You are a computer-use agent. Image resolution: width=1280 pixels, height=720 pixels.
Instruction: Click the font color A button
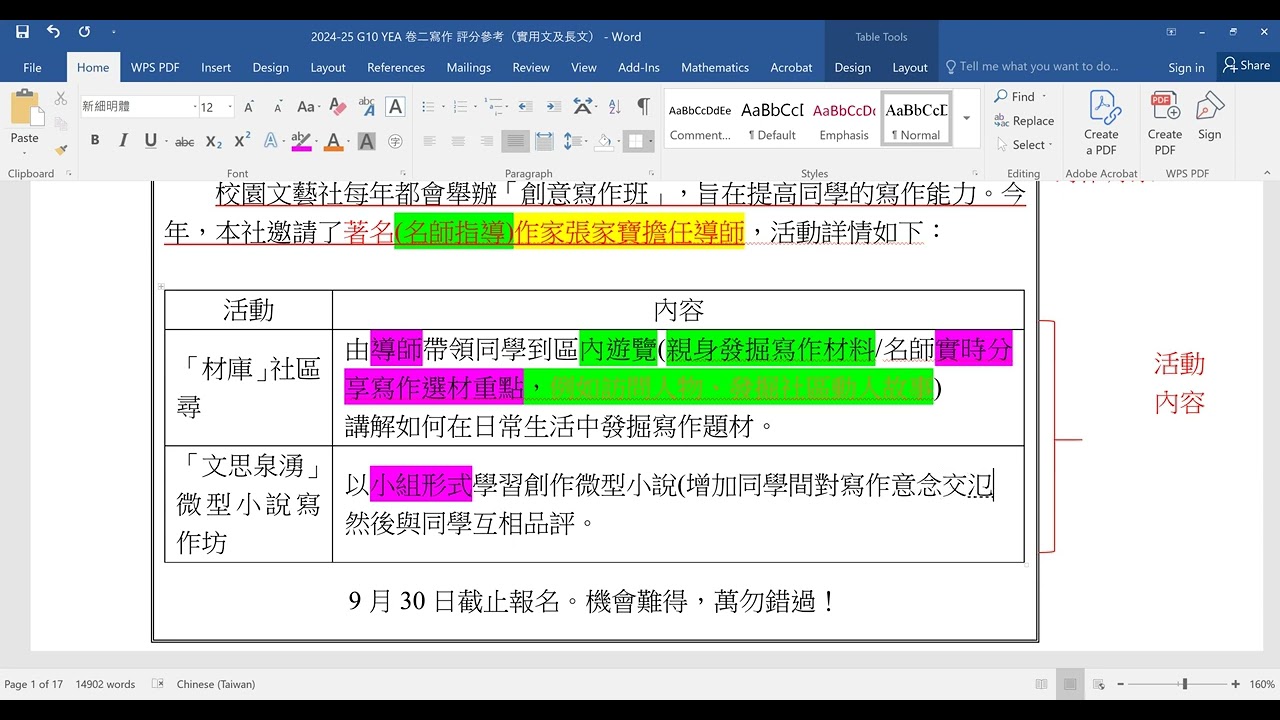[x=334, y=141]
